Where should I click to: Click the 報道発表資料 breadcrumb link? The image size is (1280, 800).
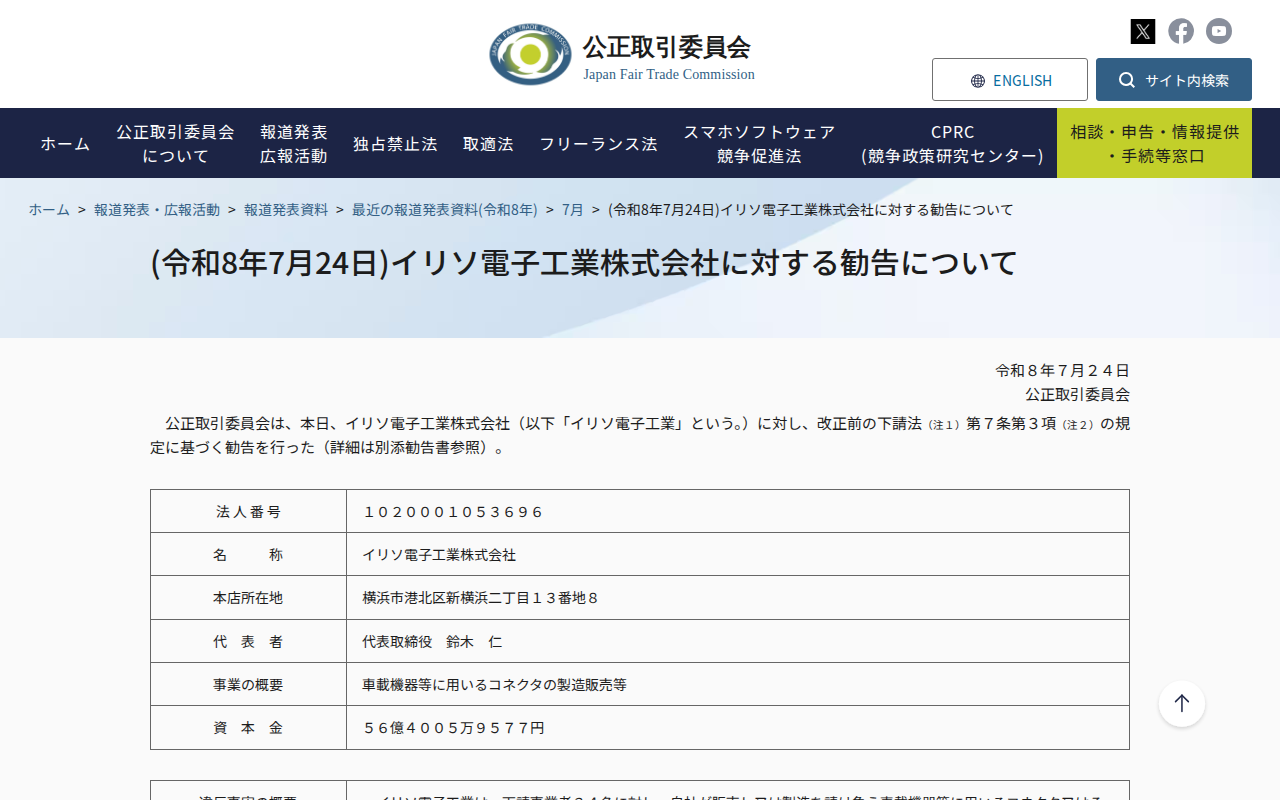coord(286,210)
